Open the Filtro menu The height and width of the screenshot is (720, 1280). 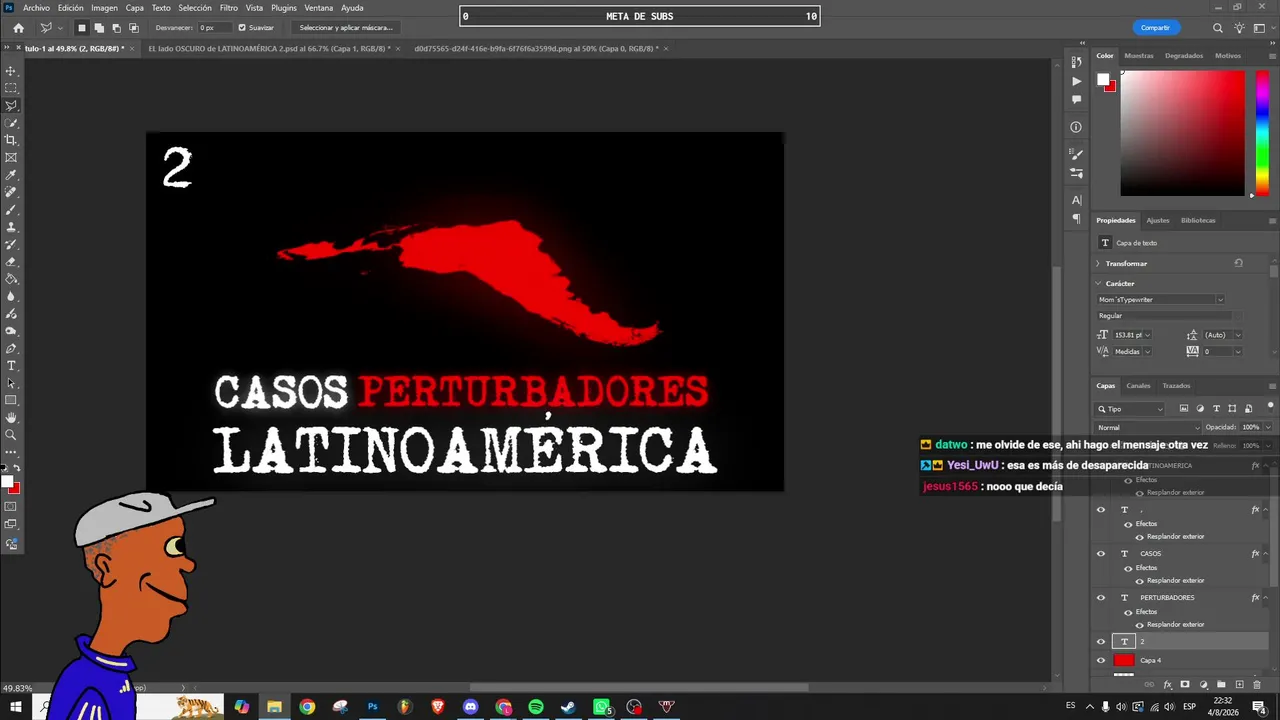(x=229, y=8)
